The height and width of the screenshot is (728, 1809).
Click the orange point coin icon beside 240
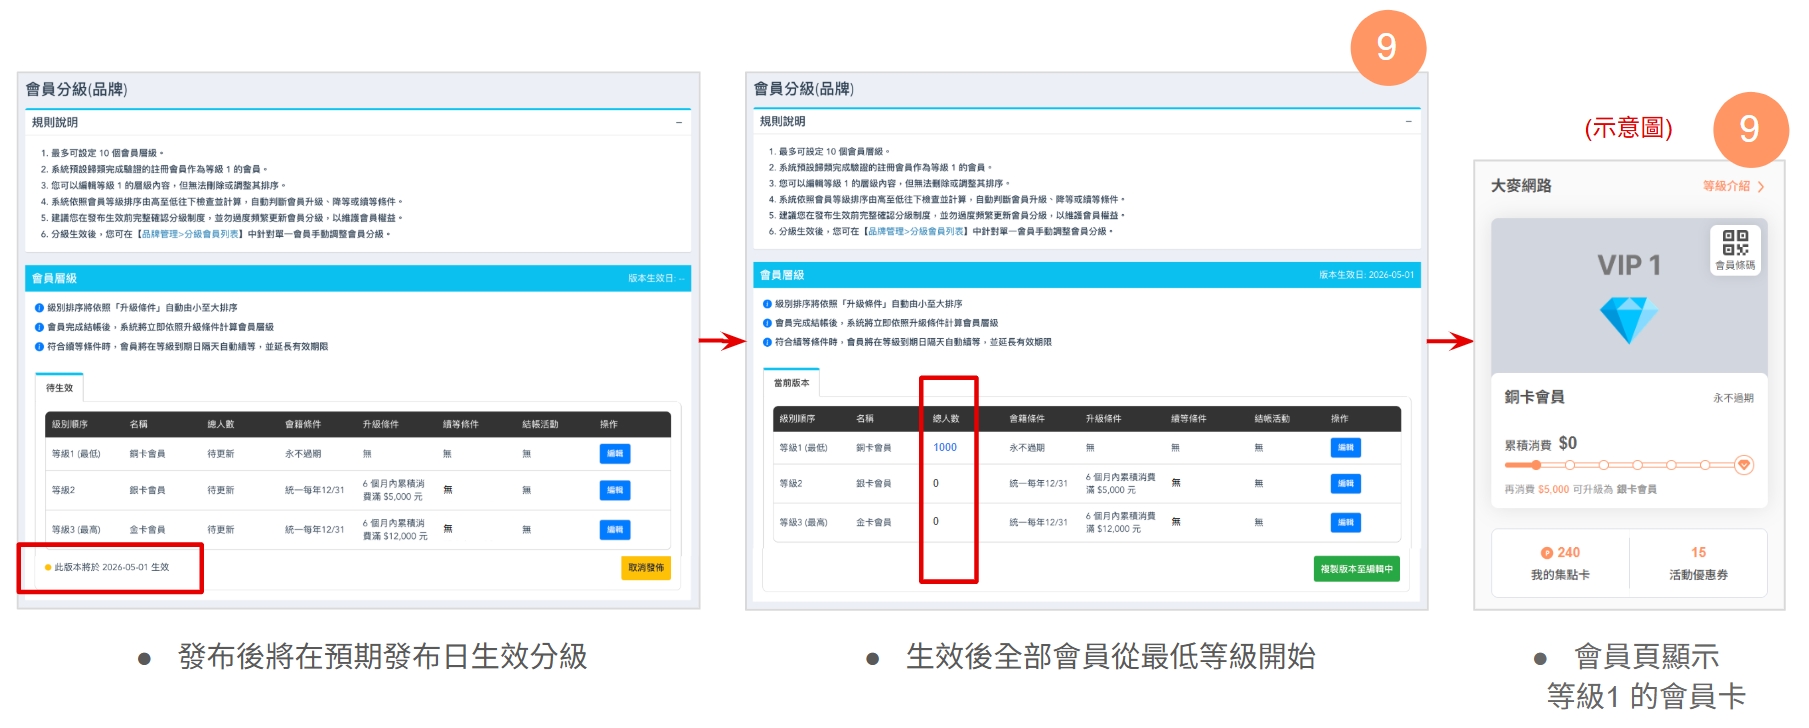pos(1546,553)
